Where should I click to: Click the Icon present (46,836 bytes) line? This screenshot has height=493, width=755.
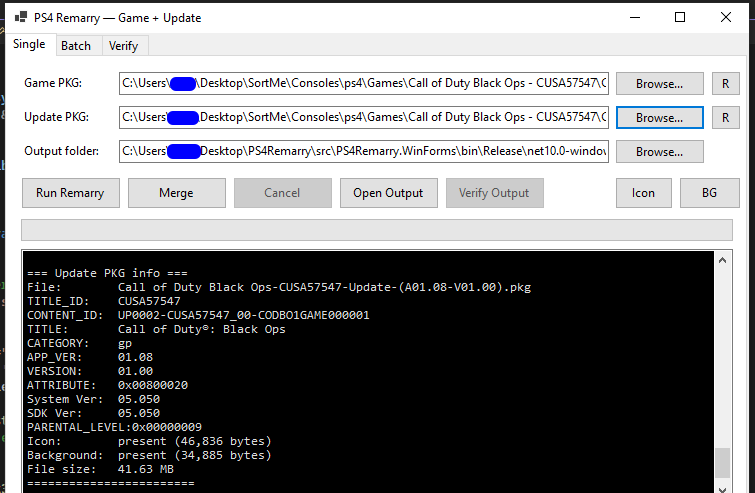[149, 441]
